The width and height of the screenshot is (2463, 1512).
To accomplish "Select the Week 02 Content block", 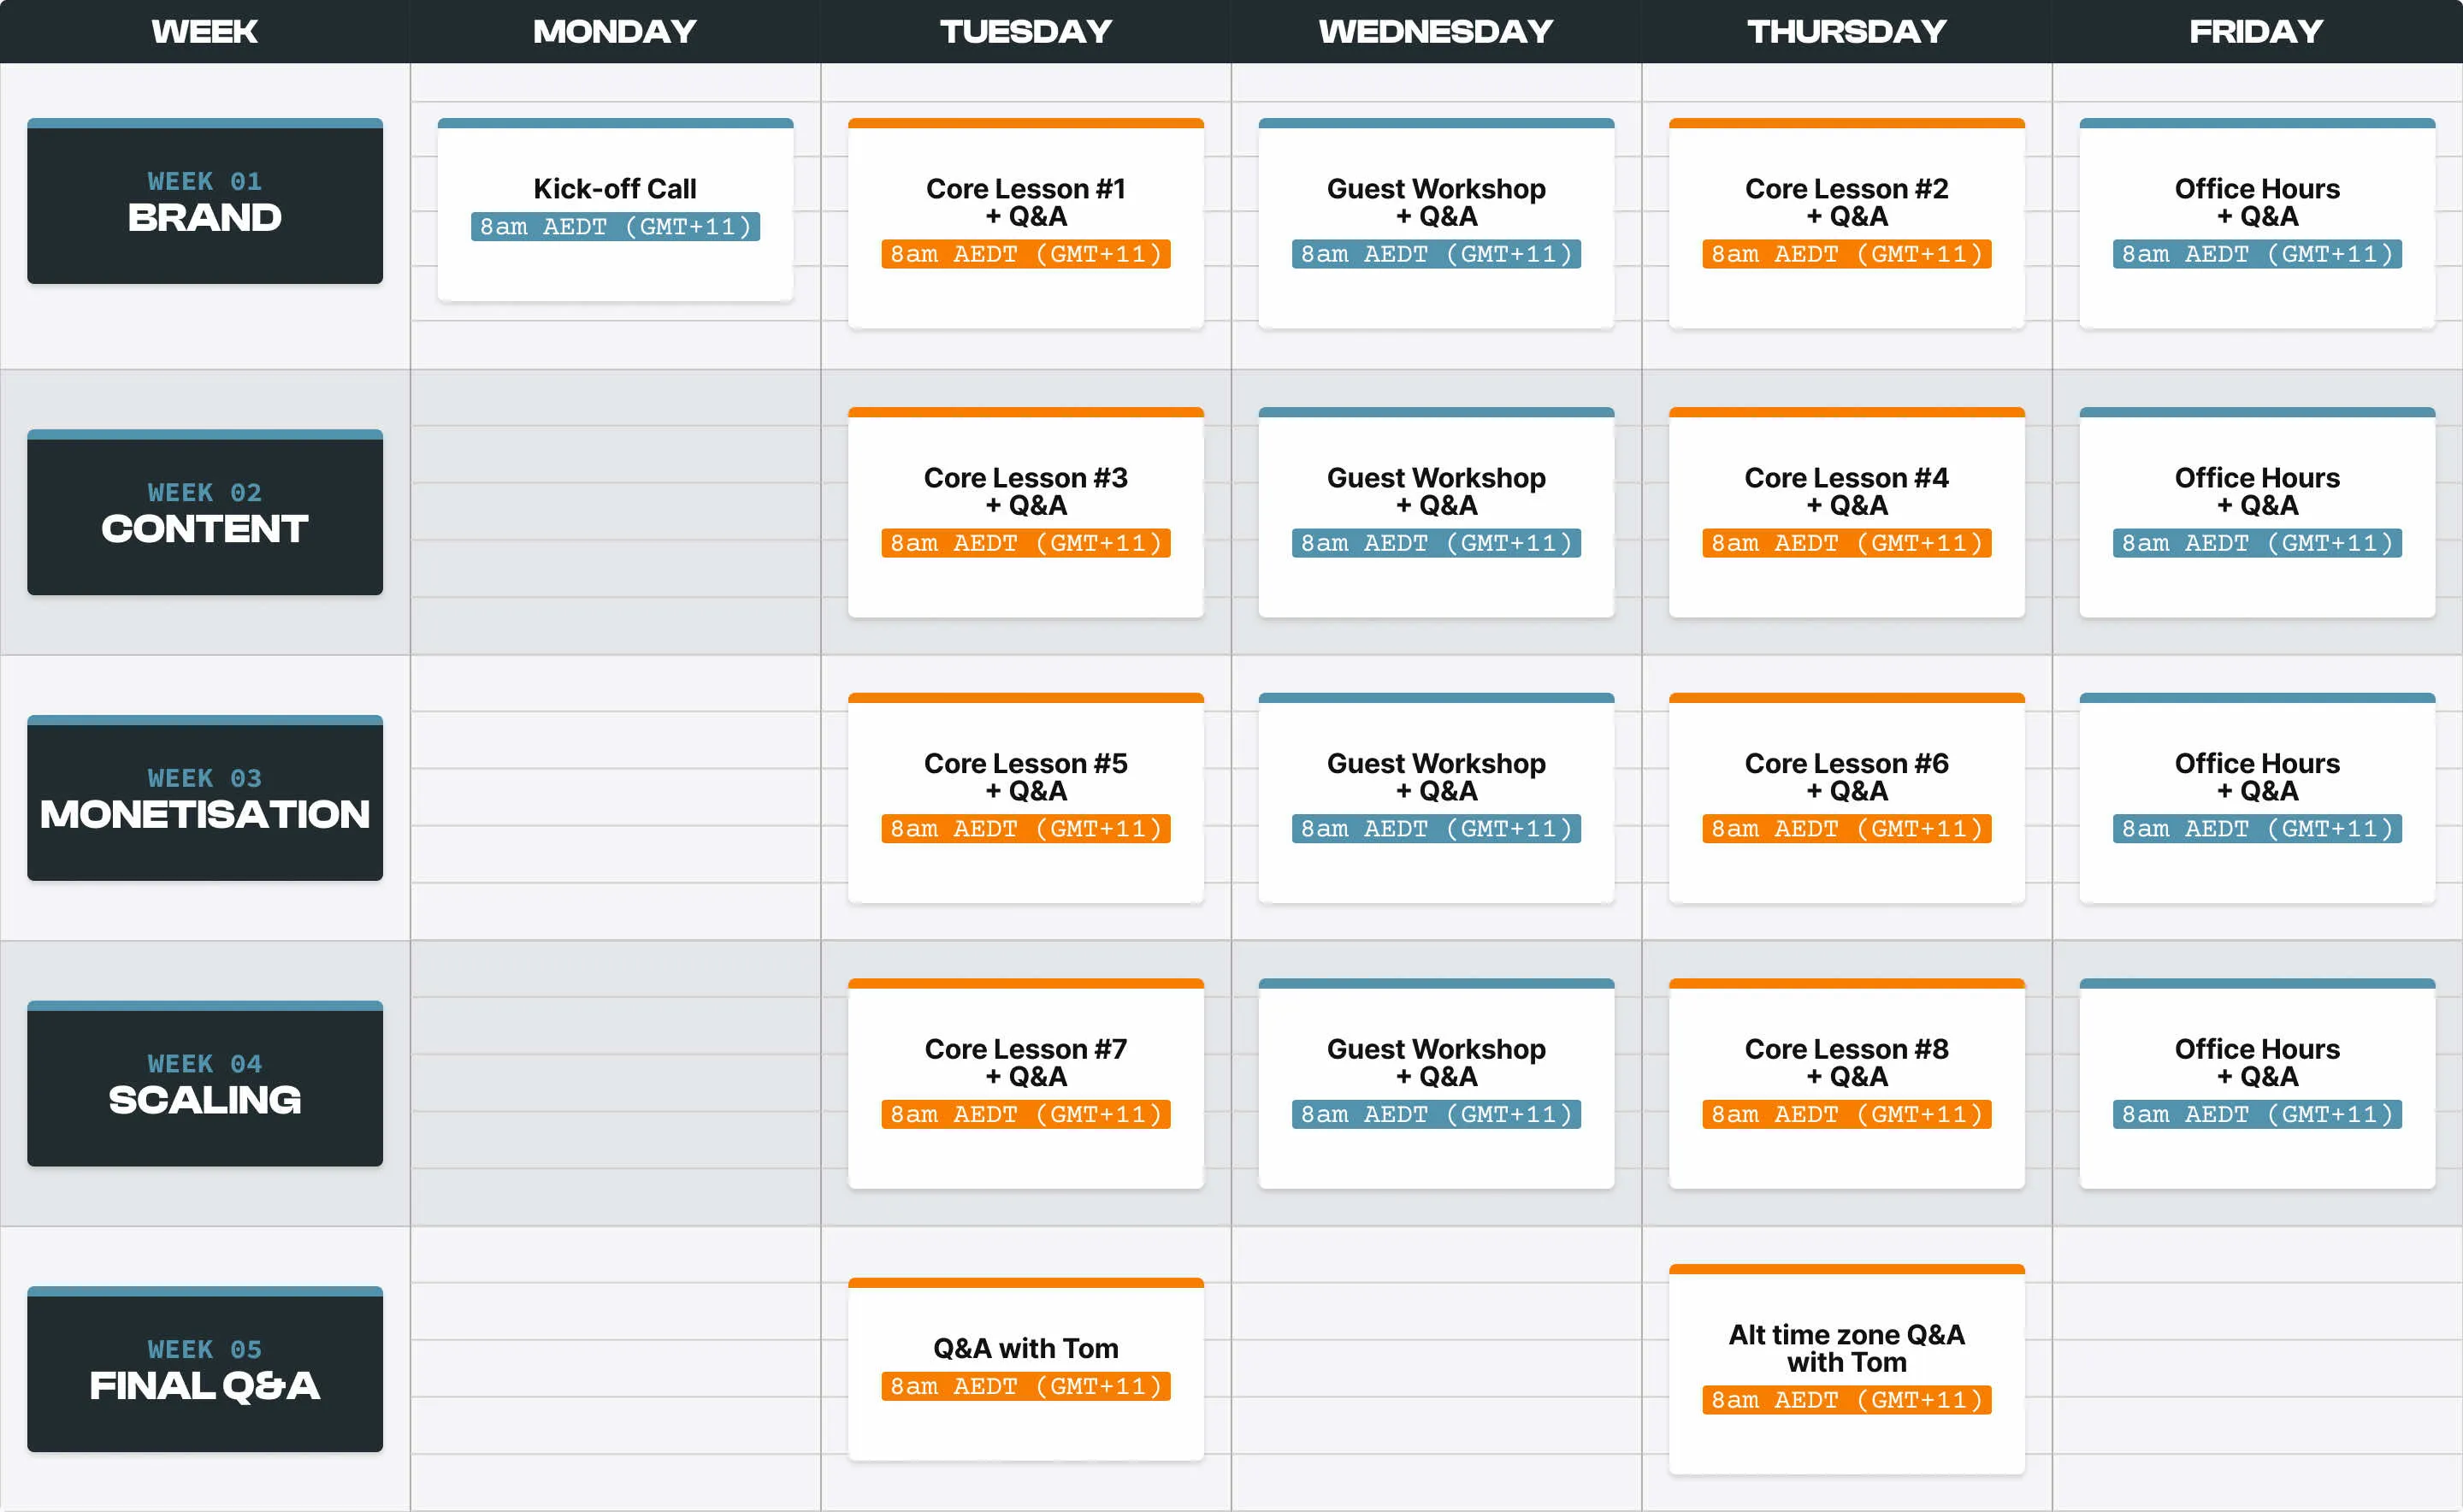I will pyautogui.click(x=204, y=514).
